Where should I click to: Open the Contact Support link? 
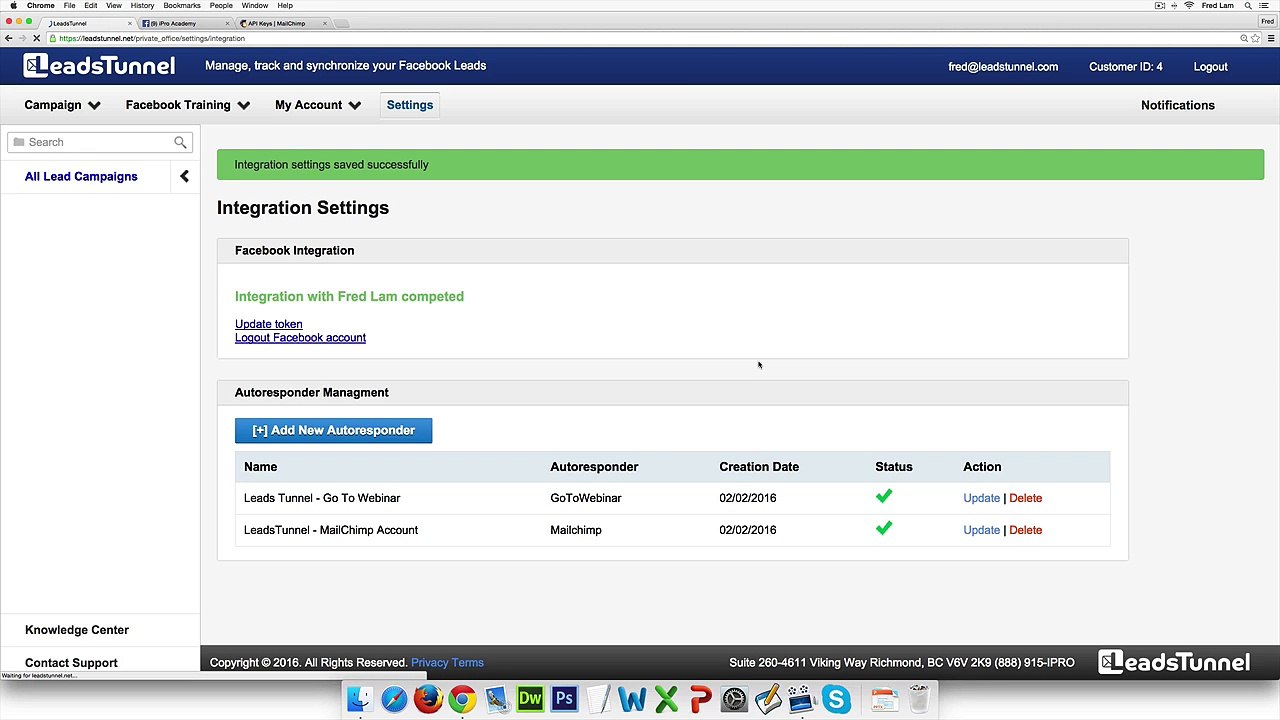(71, 663)
